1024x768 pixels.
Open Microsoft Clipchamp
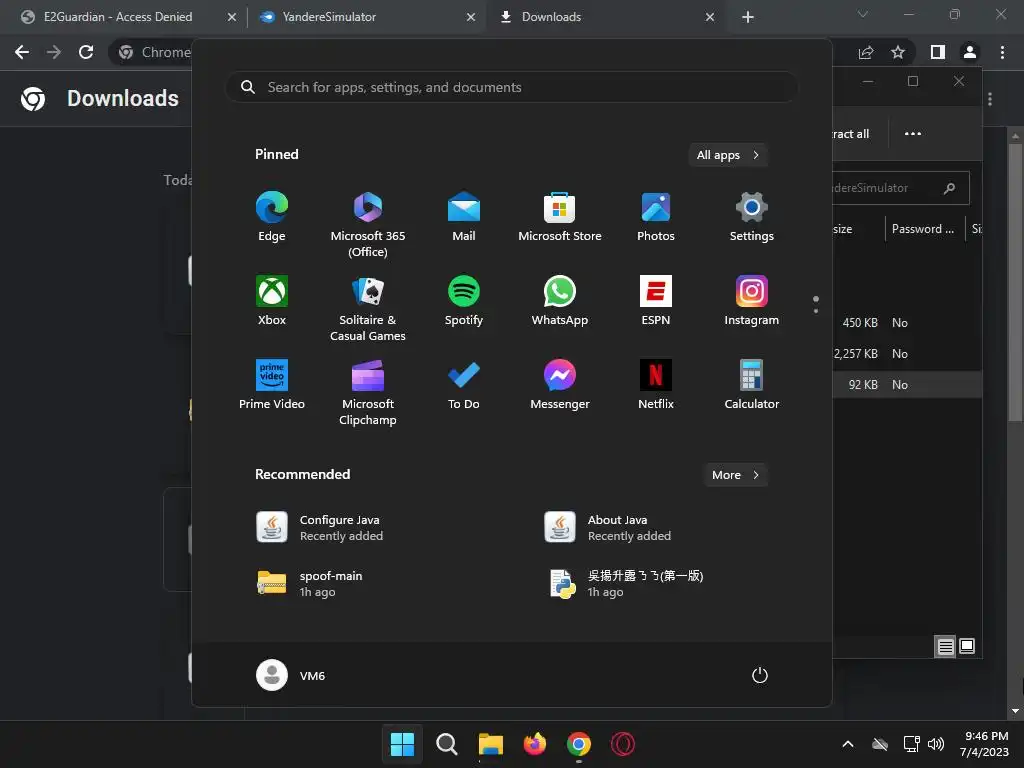368,392
